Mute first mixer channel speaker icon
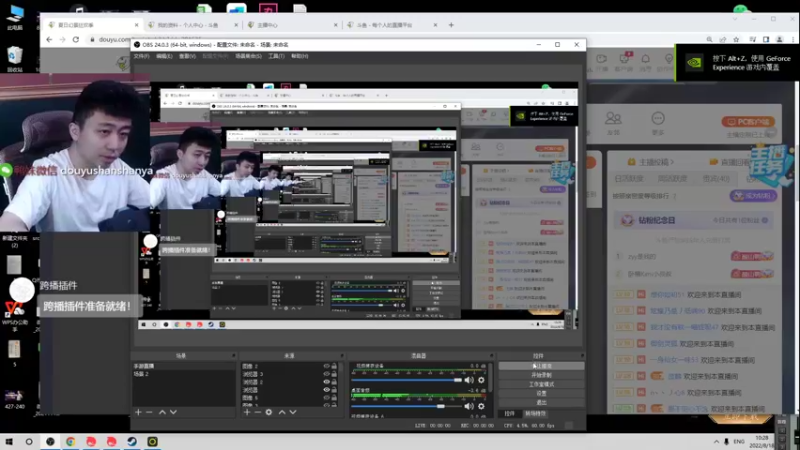The width and height of the screenshot is (800, 450). pyautogui.click(x=469, y=380)
